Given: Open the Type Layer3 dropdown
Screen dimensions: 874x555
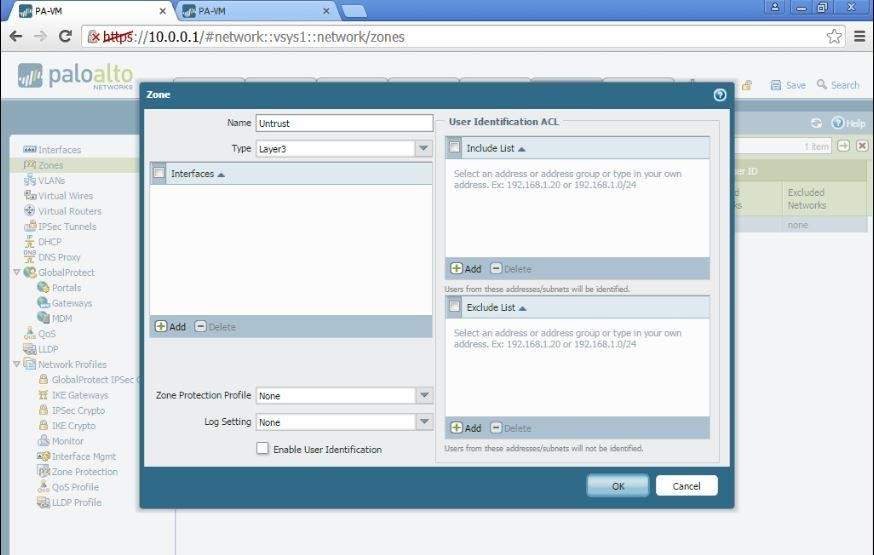Looking at the screenshot, I should (423, 148).
